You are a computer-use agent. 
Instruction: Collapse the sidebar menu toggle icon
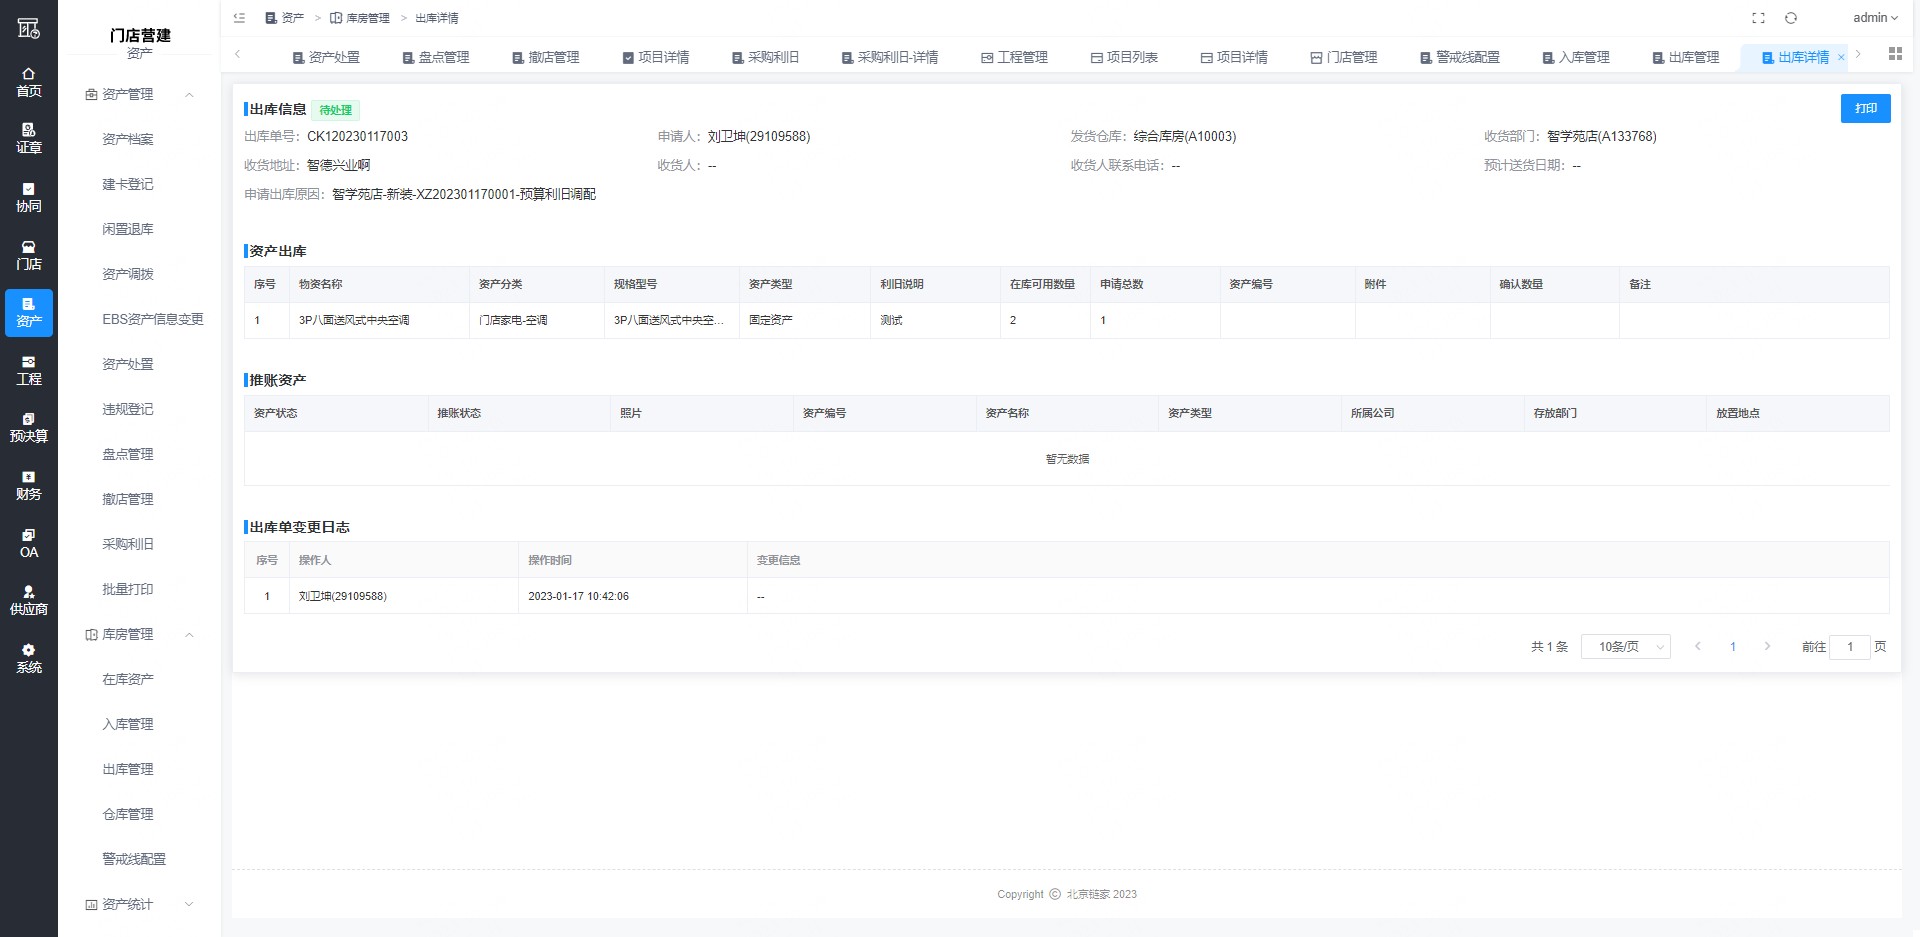(x=239, y=18)
